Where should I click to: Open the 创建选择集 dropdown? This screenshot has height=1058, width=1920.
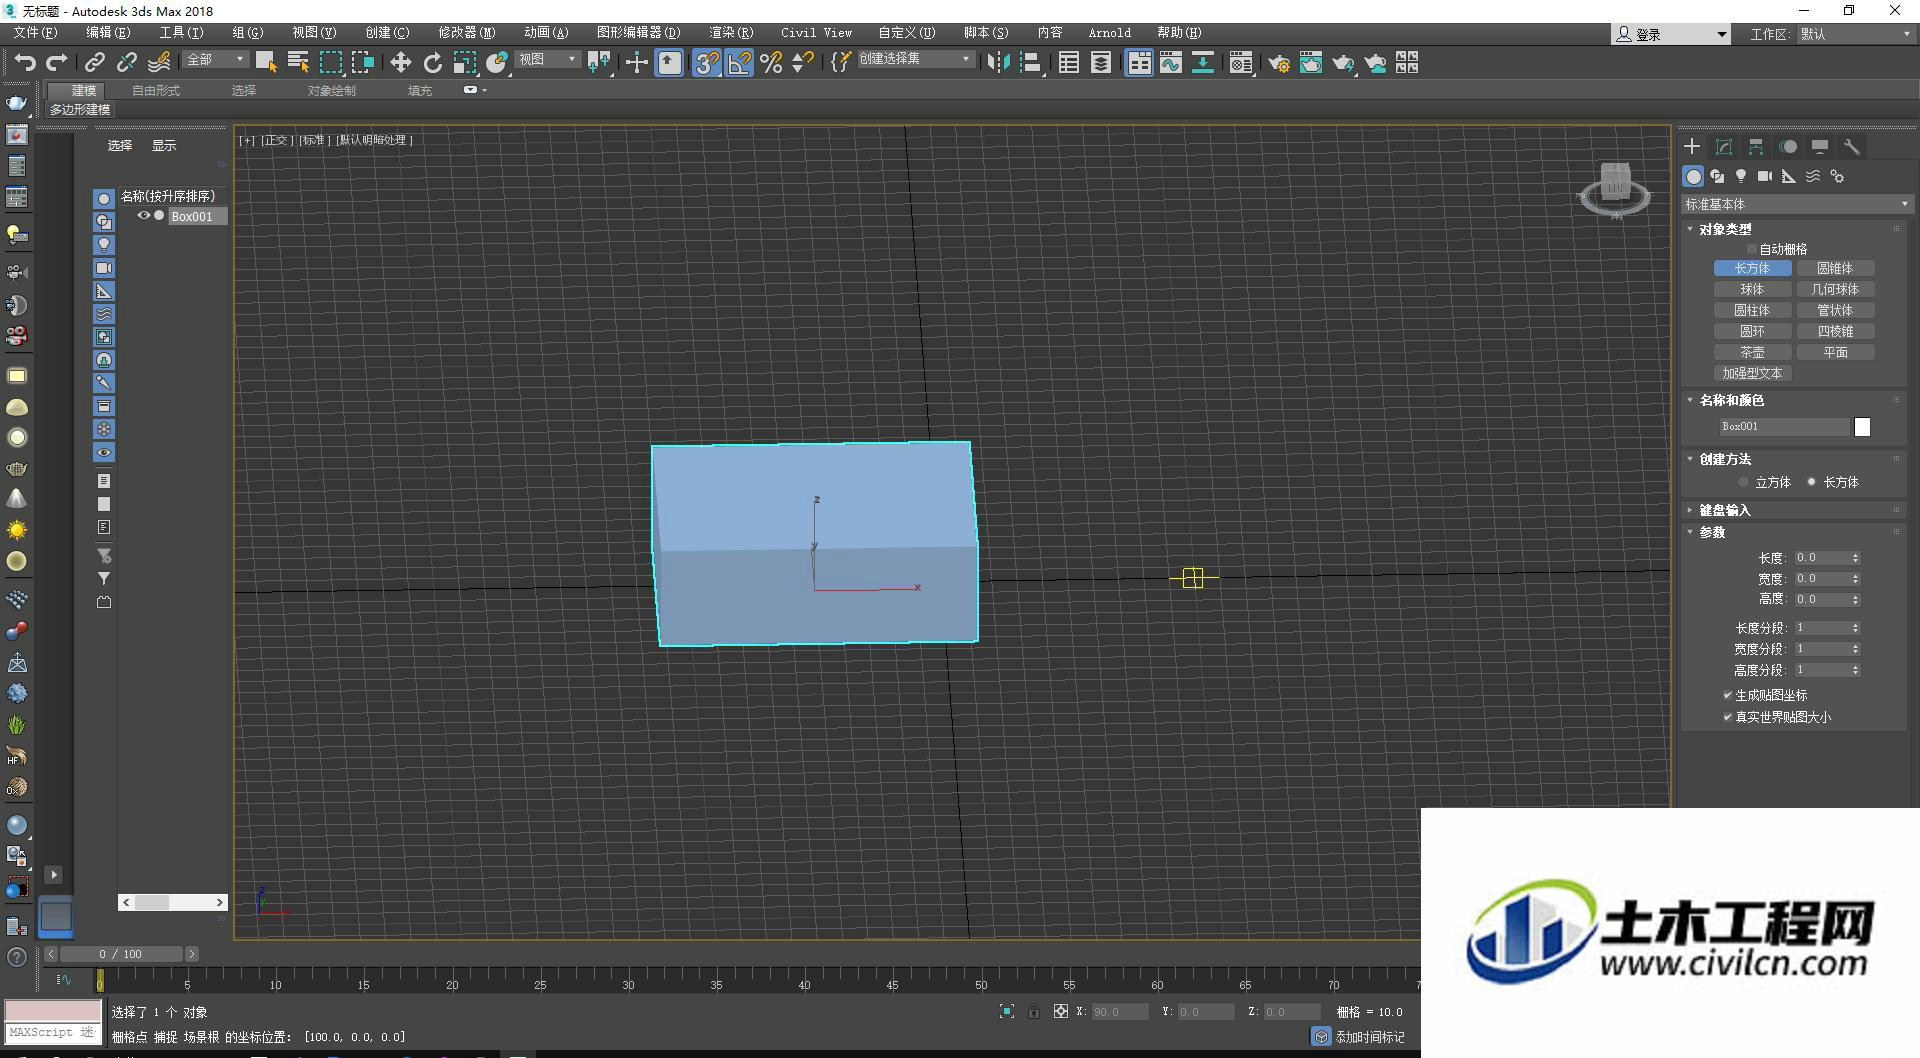916,60
